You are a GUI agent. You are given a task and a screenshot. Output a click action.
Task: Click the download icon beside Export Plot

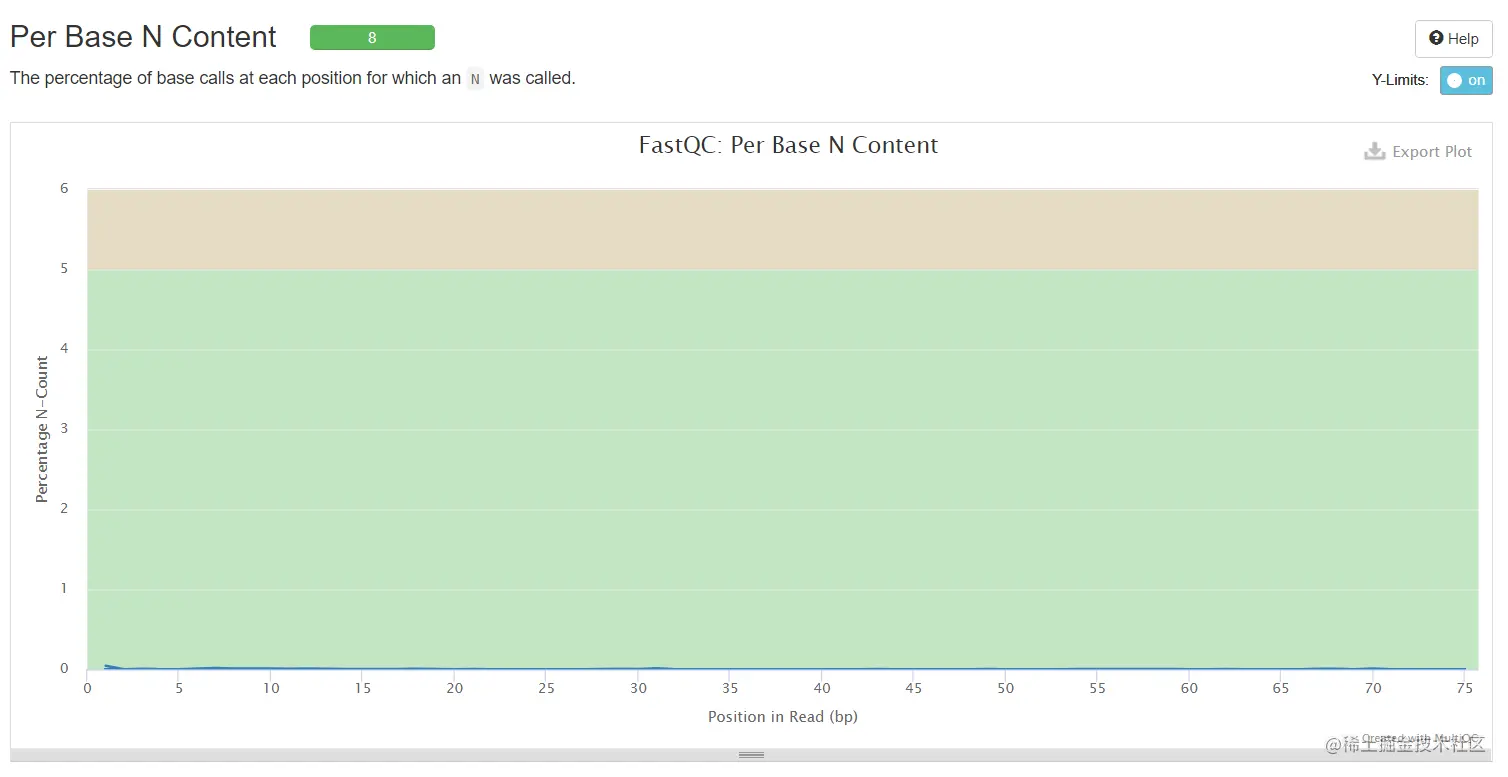[x=1375, y=152]
